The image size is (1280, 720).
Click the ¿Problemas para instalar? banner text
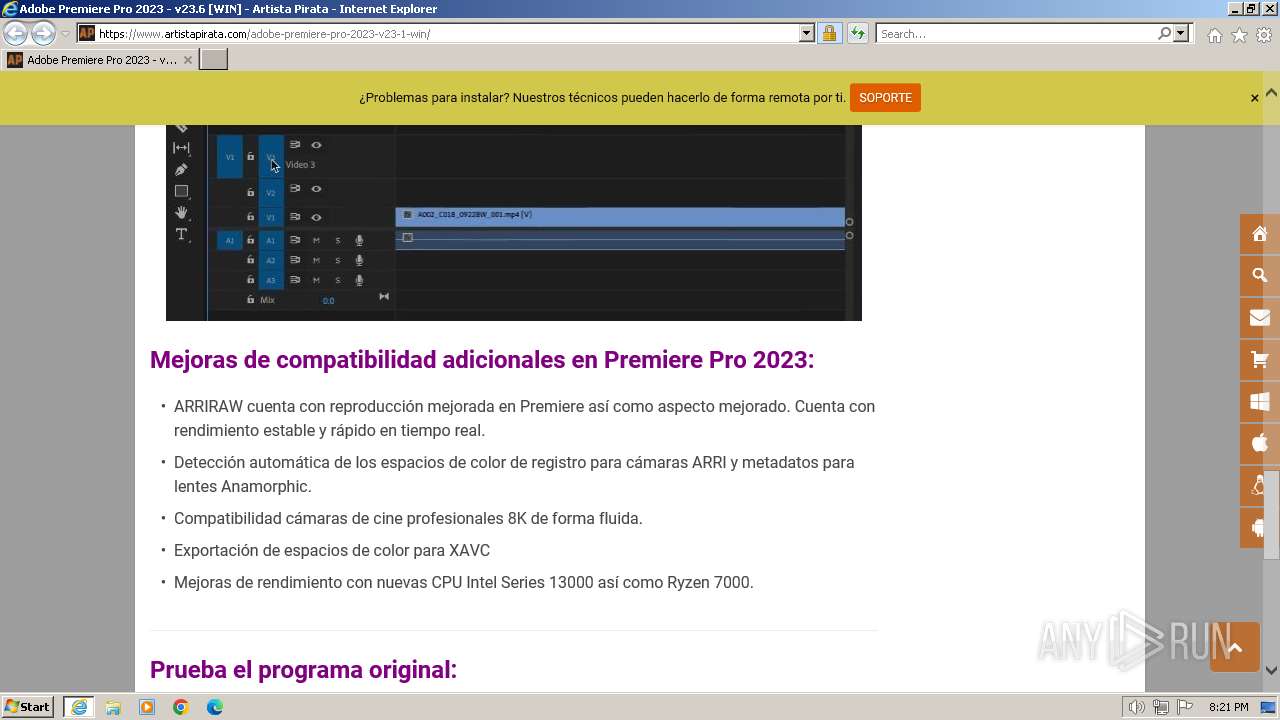click(x=602, y=98)
